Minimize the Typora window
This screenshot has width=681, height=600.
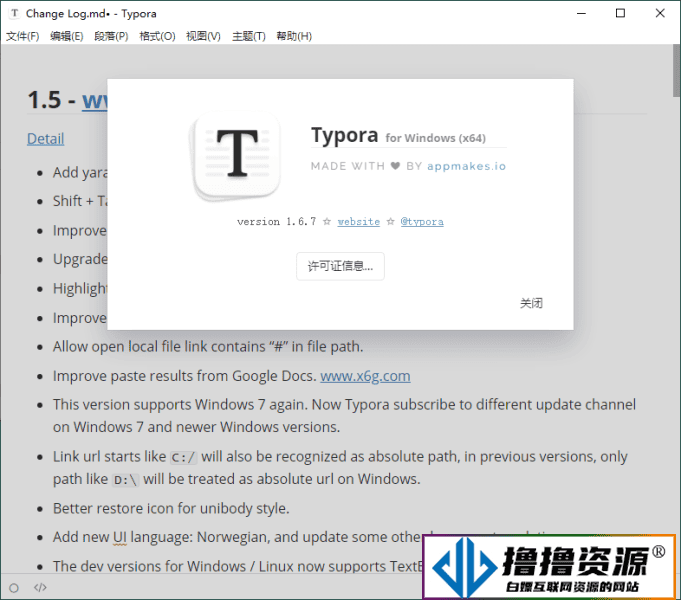(x=581, y=13)
